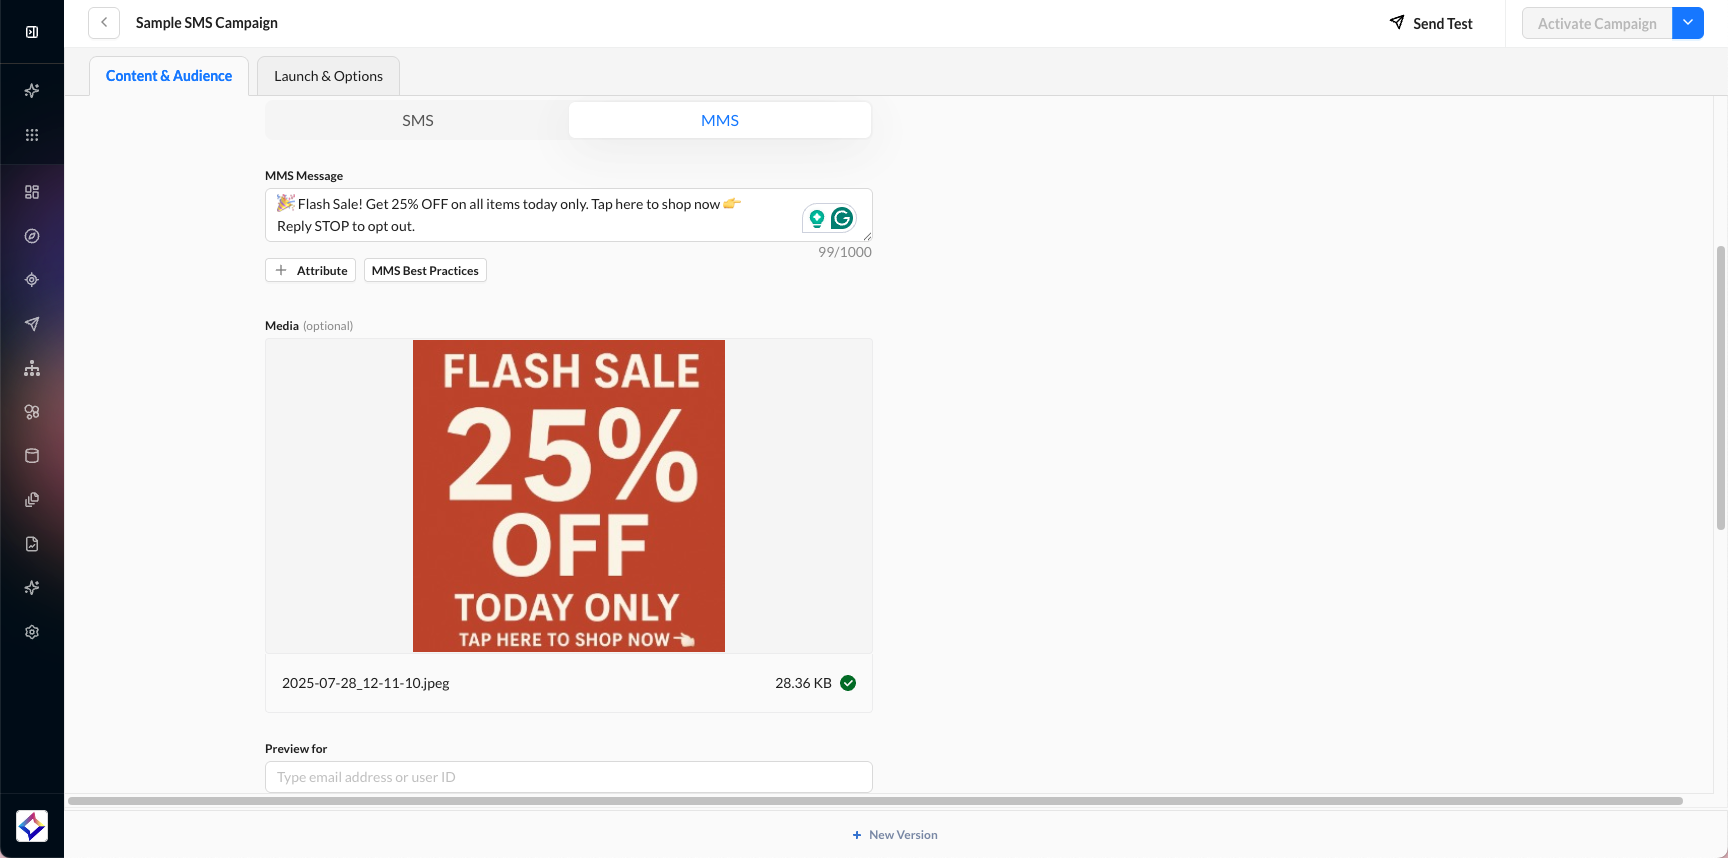Click the horizontal scrollbar at the bottom
This screenshot has height=858, width=1728.
coord(875,801)
